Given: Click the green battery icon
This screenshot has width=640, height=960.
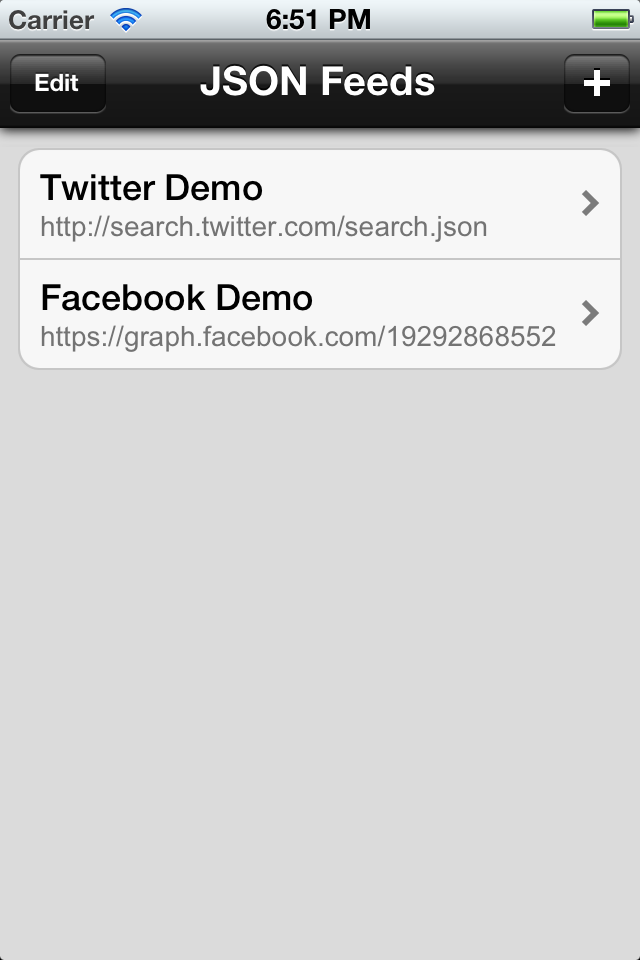Looking at the screenshot, I should point(612,20).
